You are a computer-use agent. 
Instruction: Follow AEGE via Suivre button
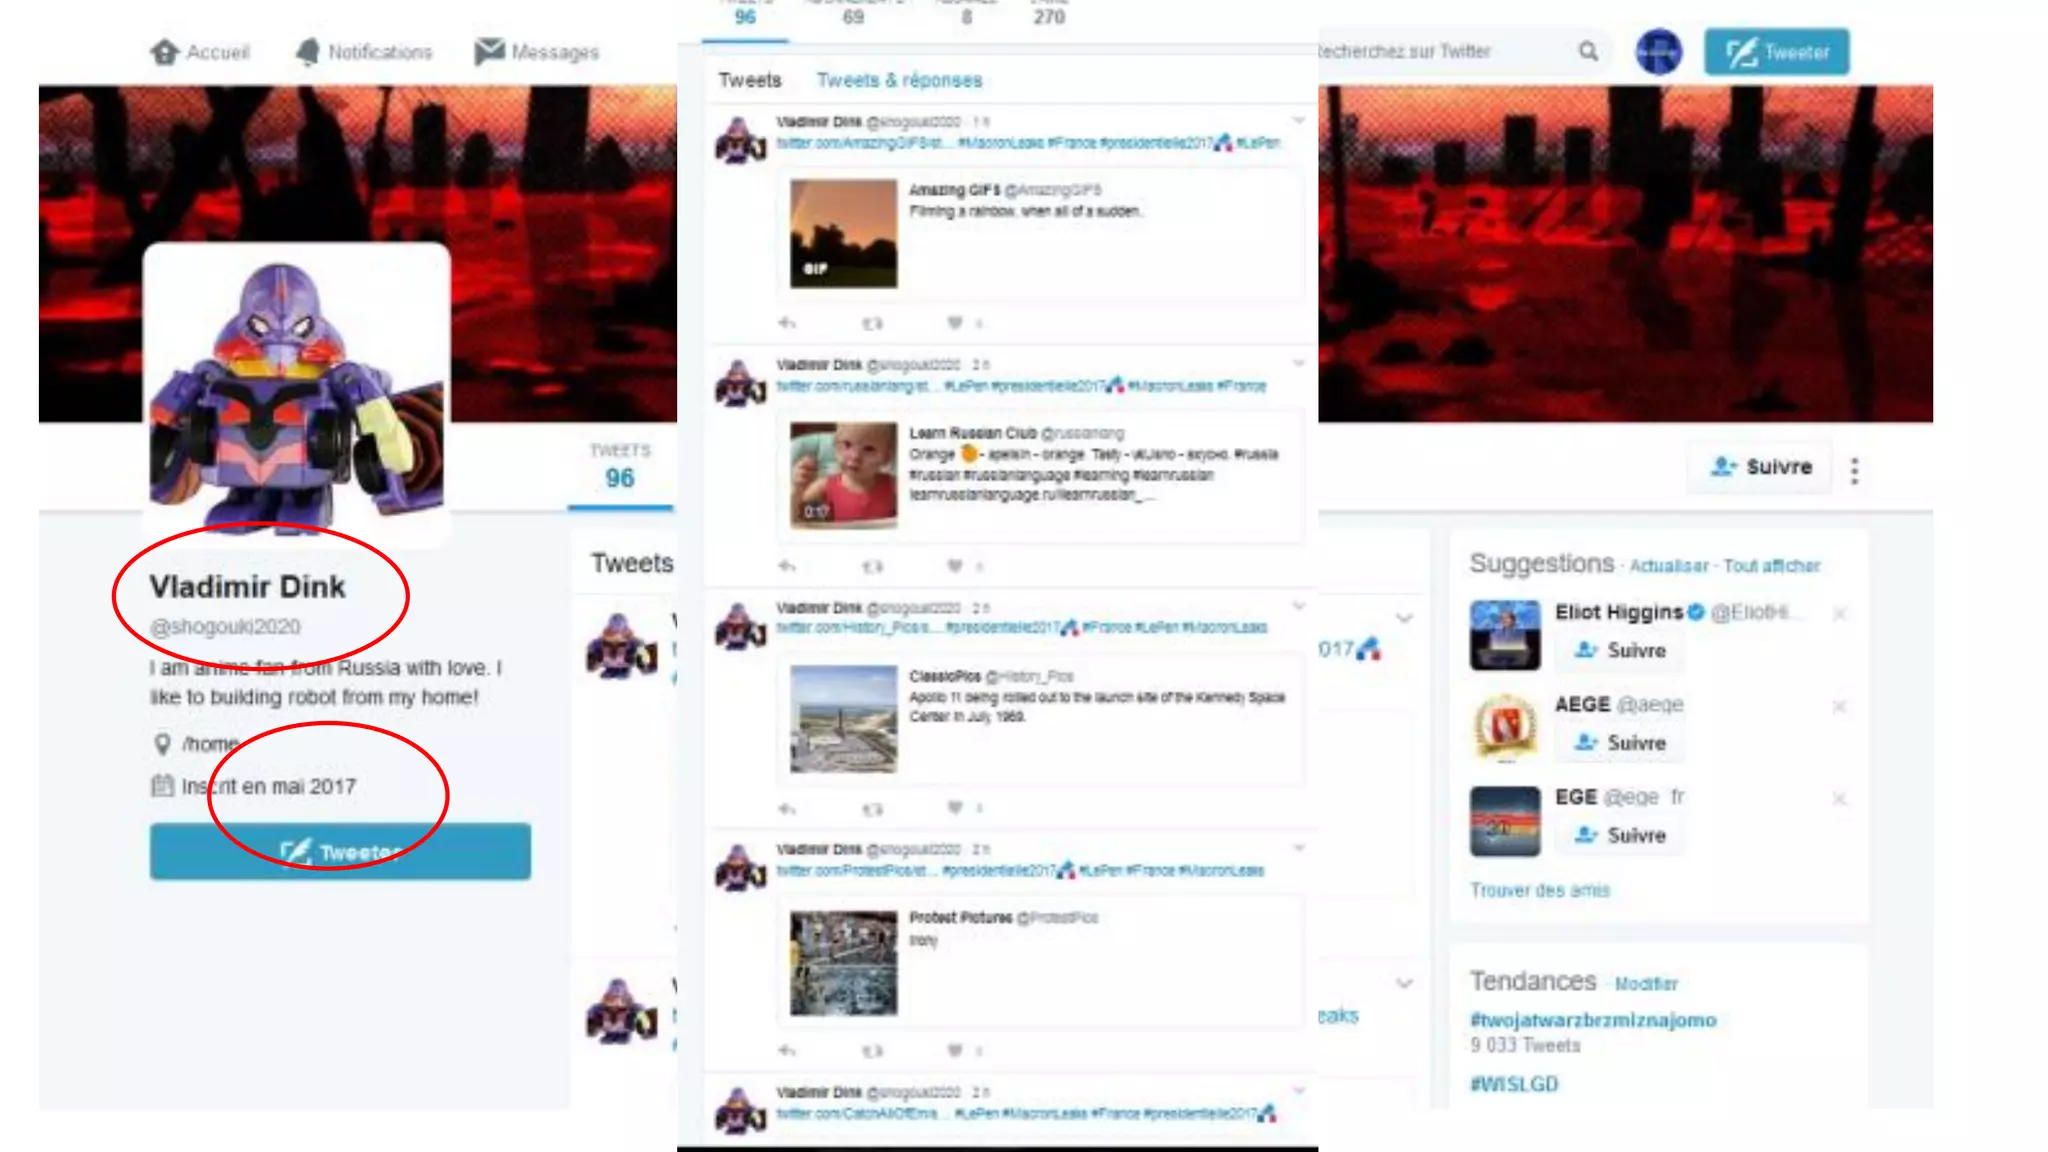1621,743
